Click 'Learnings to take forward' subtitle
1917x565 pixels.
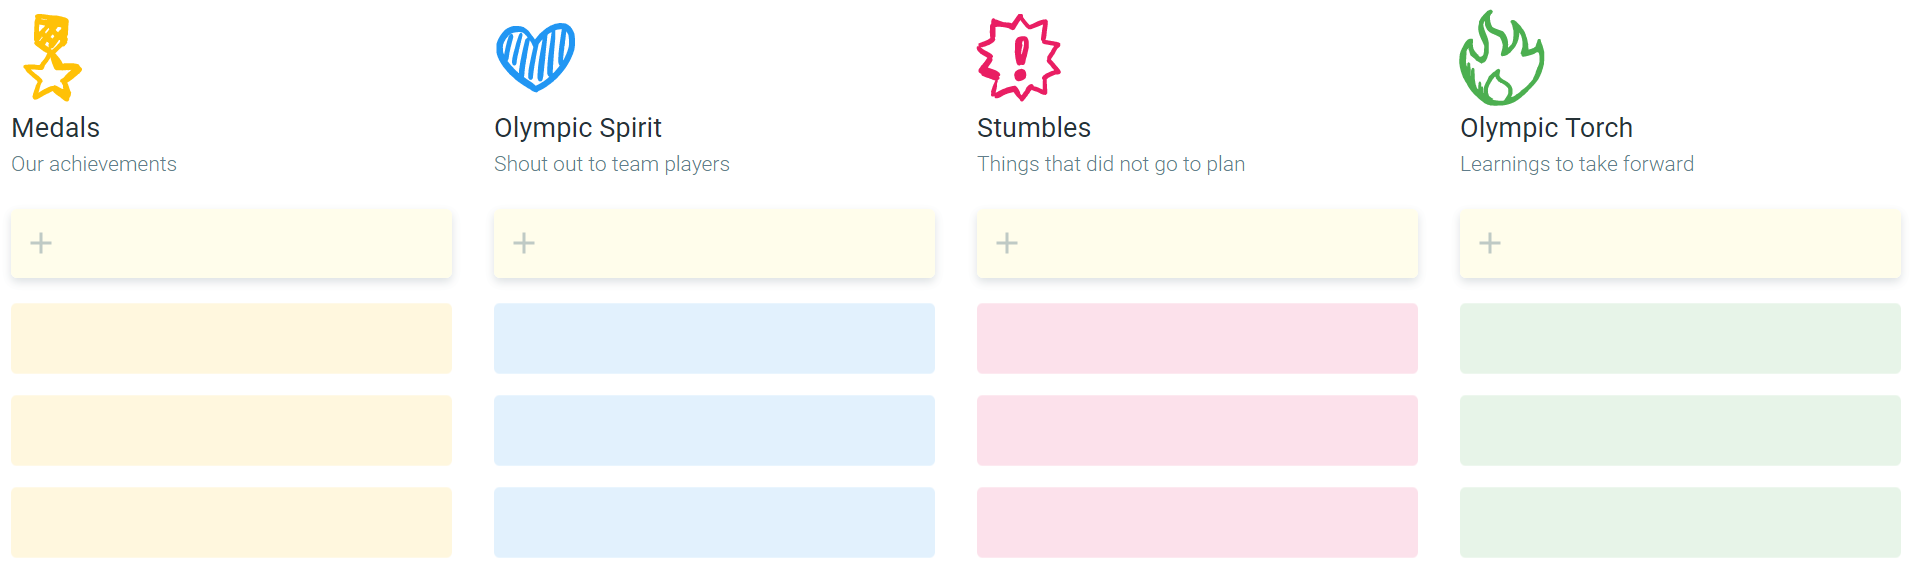click(1577, 164)
